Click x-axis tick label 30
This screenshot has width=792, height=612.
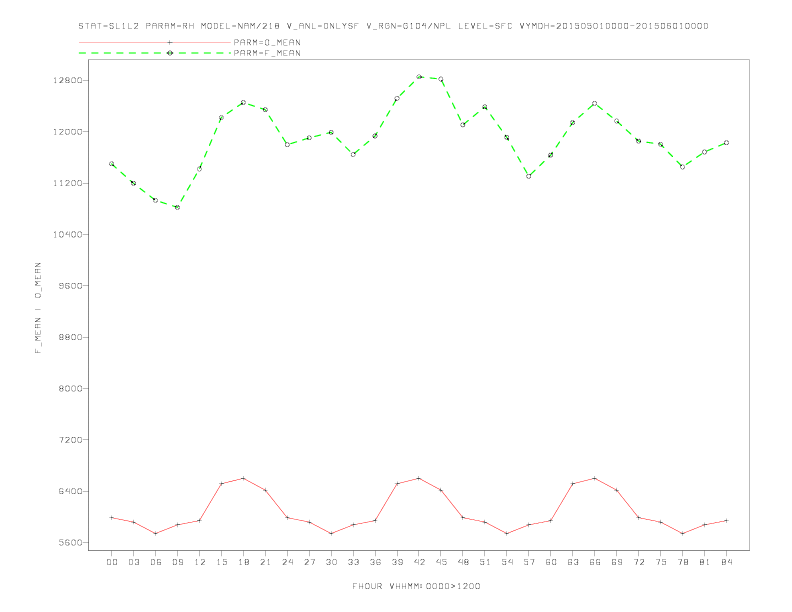[331, 562]
